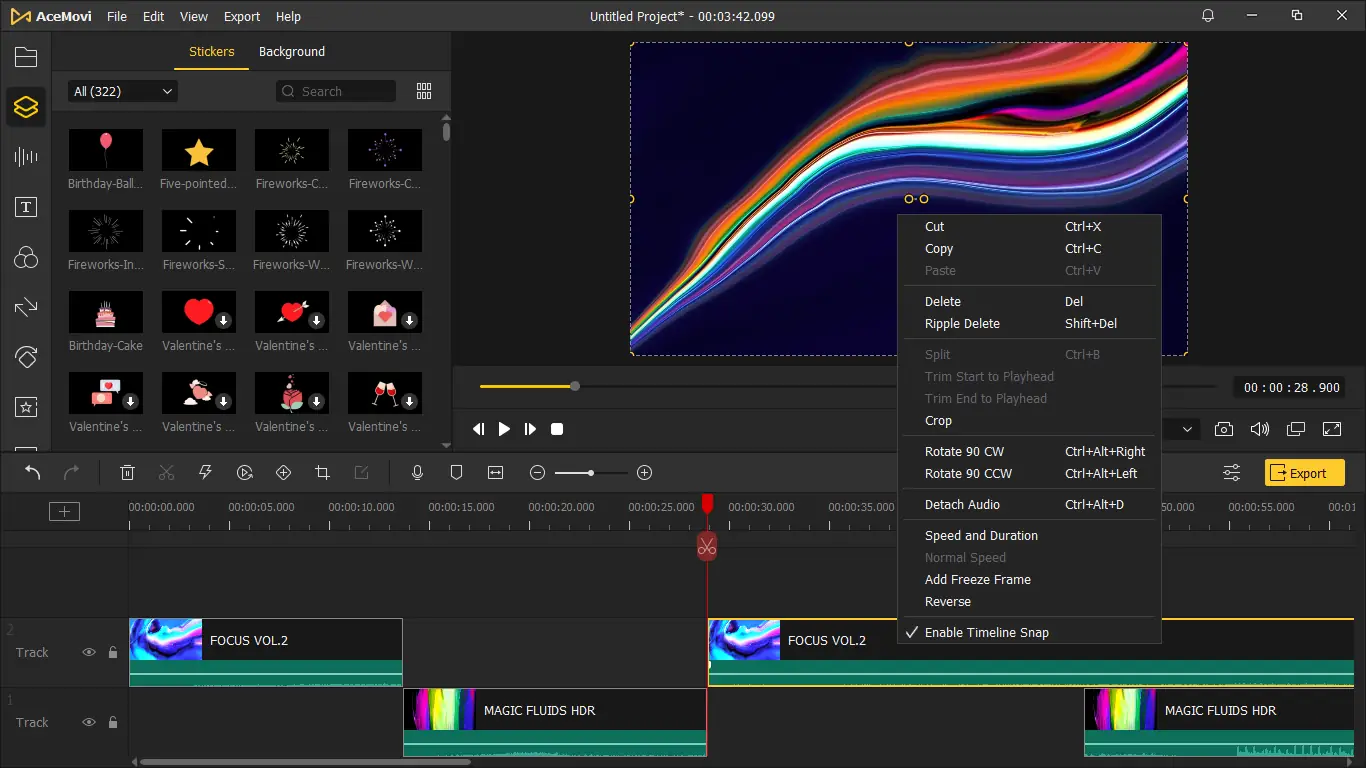Click the trash Delete icon in the timeline toolbar
This screenshot has height=768, width=1366.
(x=128, y=473)
